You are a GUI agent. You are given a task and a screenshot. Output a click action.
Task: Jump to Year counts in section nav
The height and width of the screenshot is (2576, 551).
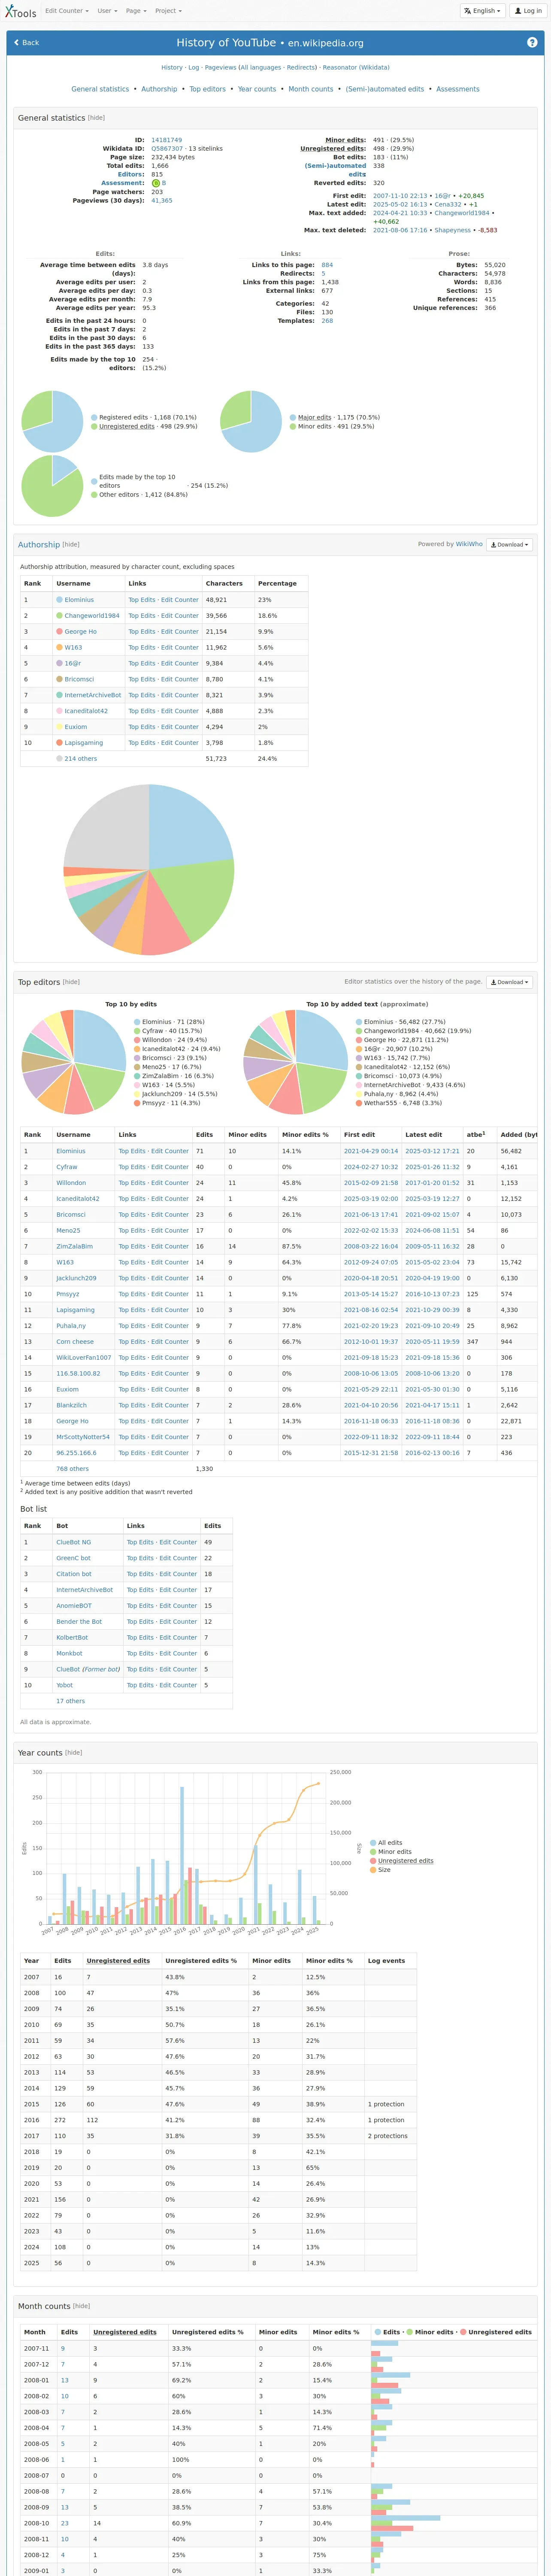(x=257, y=89)
